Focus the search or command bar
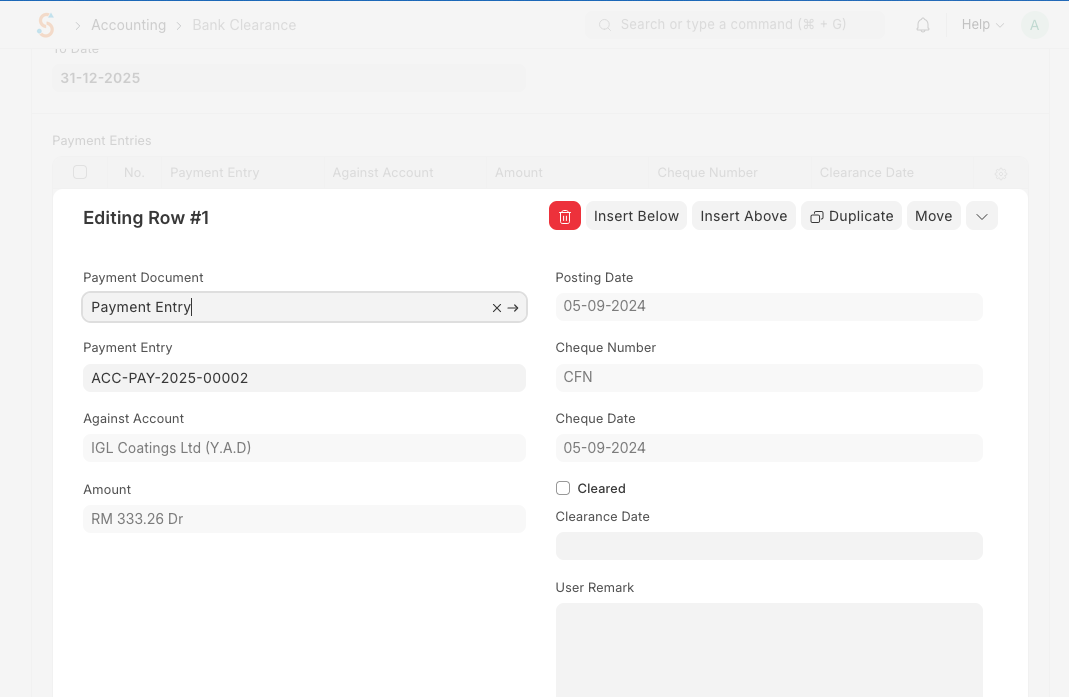The height and width of the screenshot is (697, 1069). click(734, 25)
